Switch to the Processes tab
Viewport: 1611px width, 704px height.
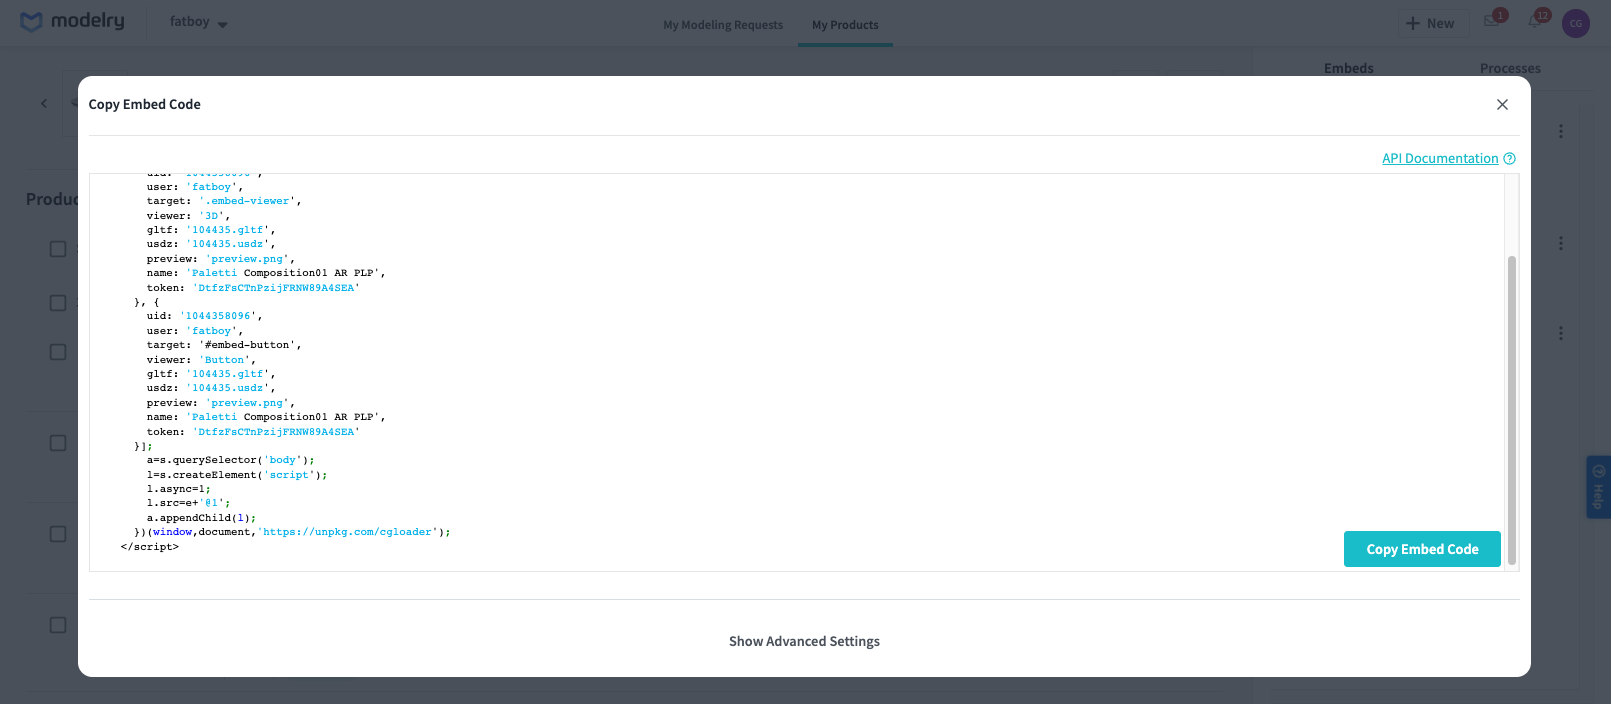1510,68
